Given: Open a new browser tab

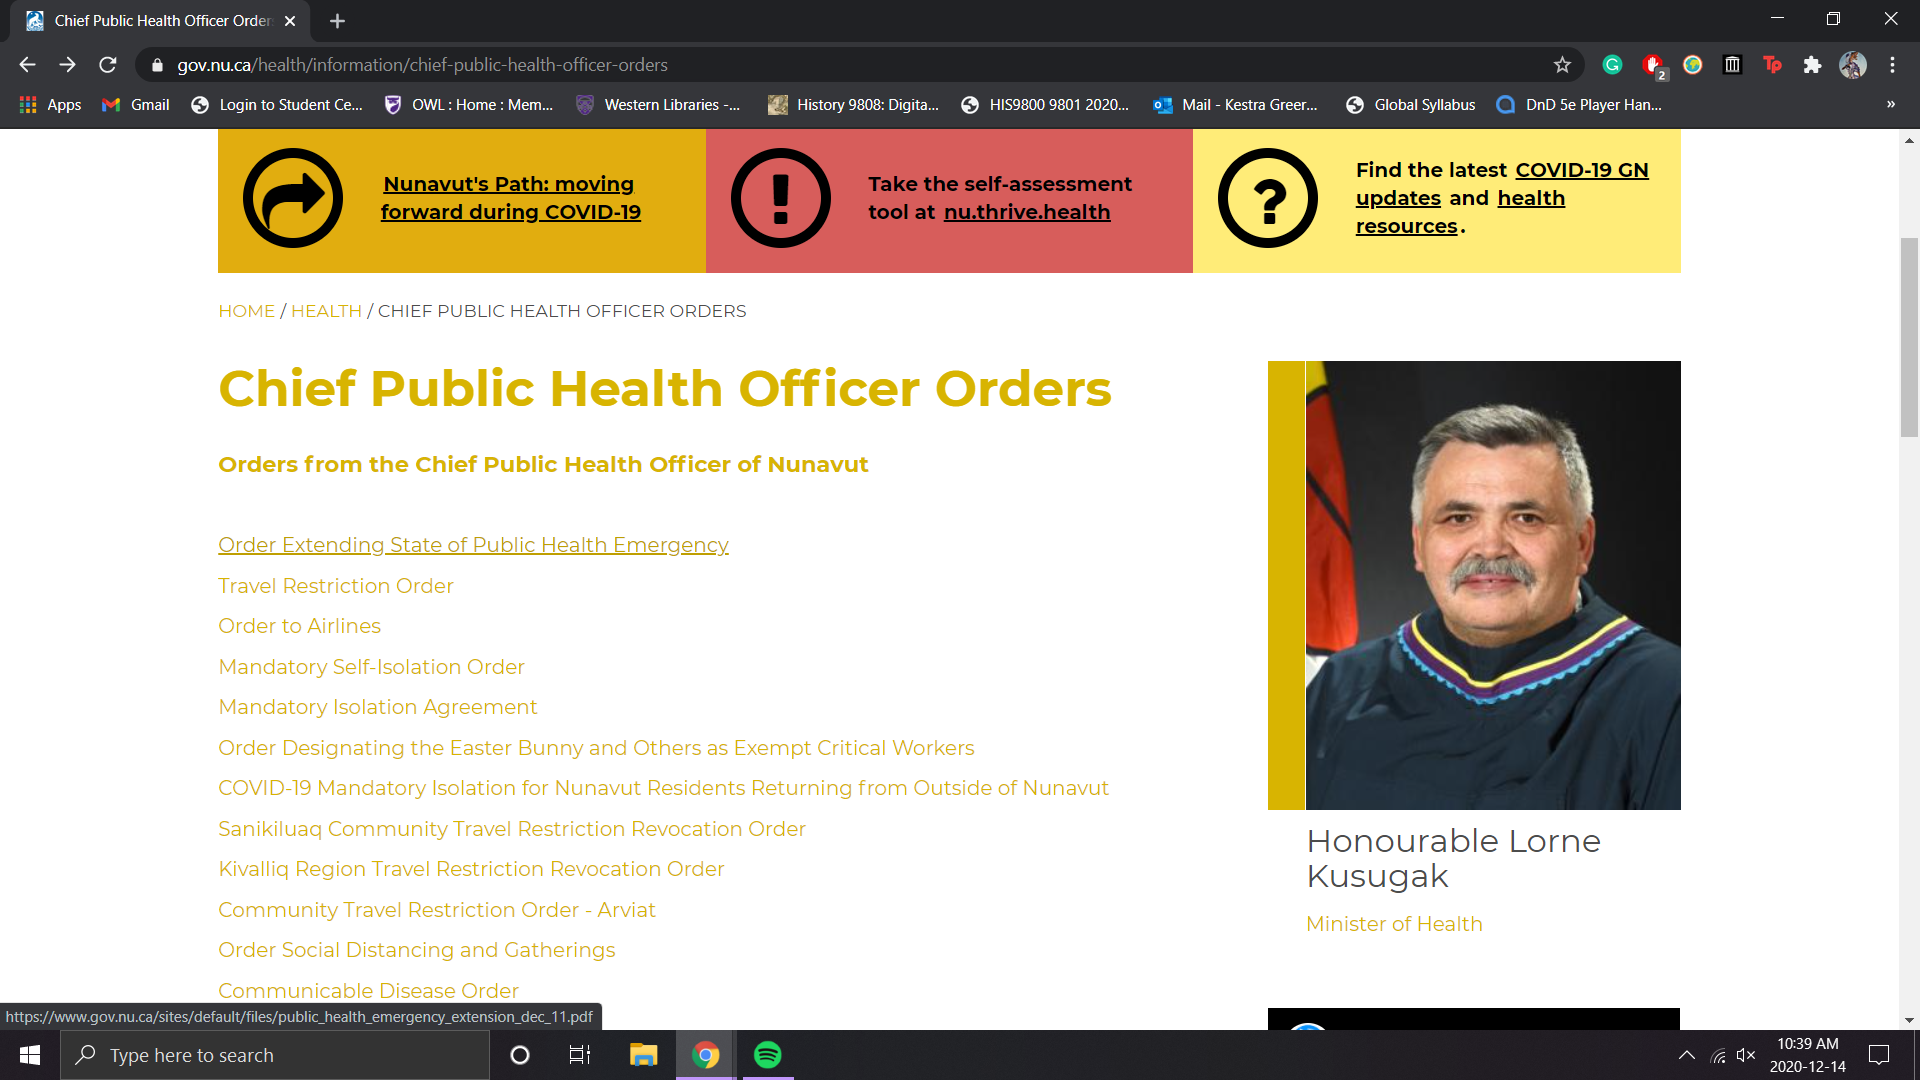Looking at the screenshot, I should (337, 21).
